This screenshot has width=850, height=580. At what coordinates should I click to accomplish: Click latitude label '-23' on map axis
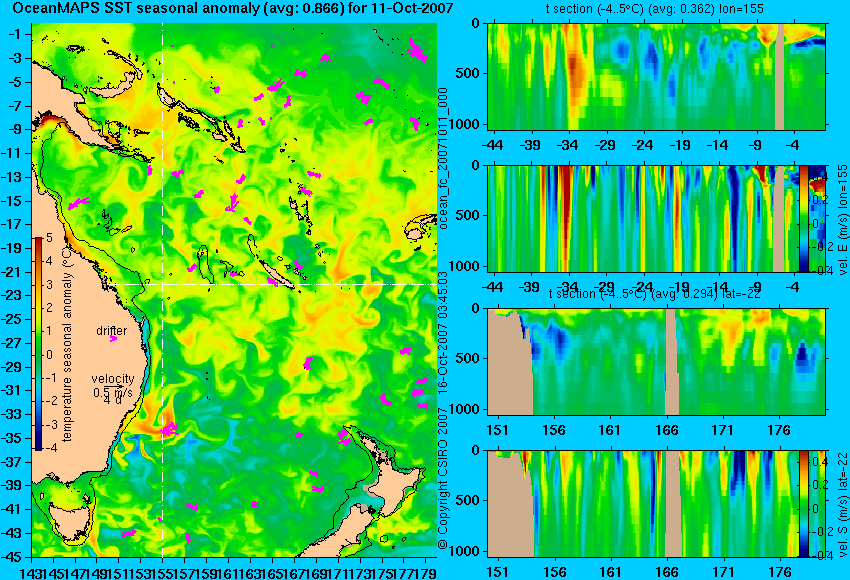click(11, 296)
